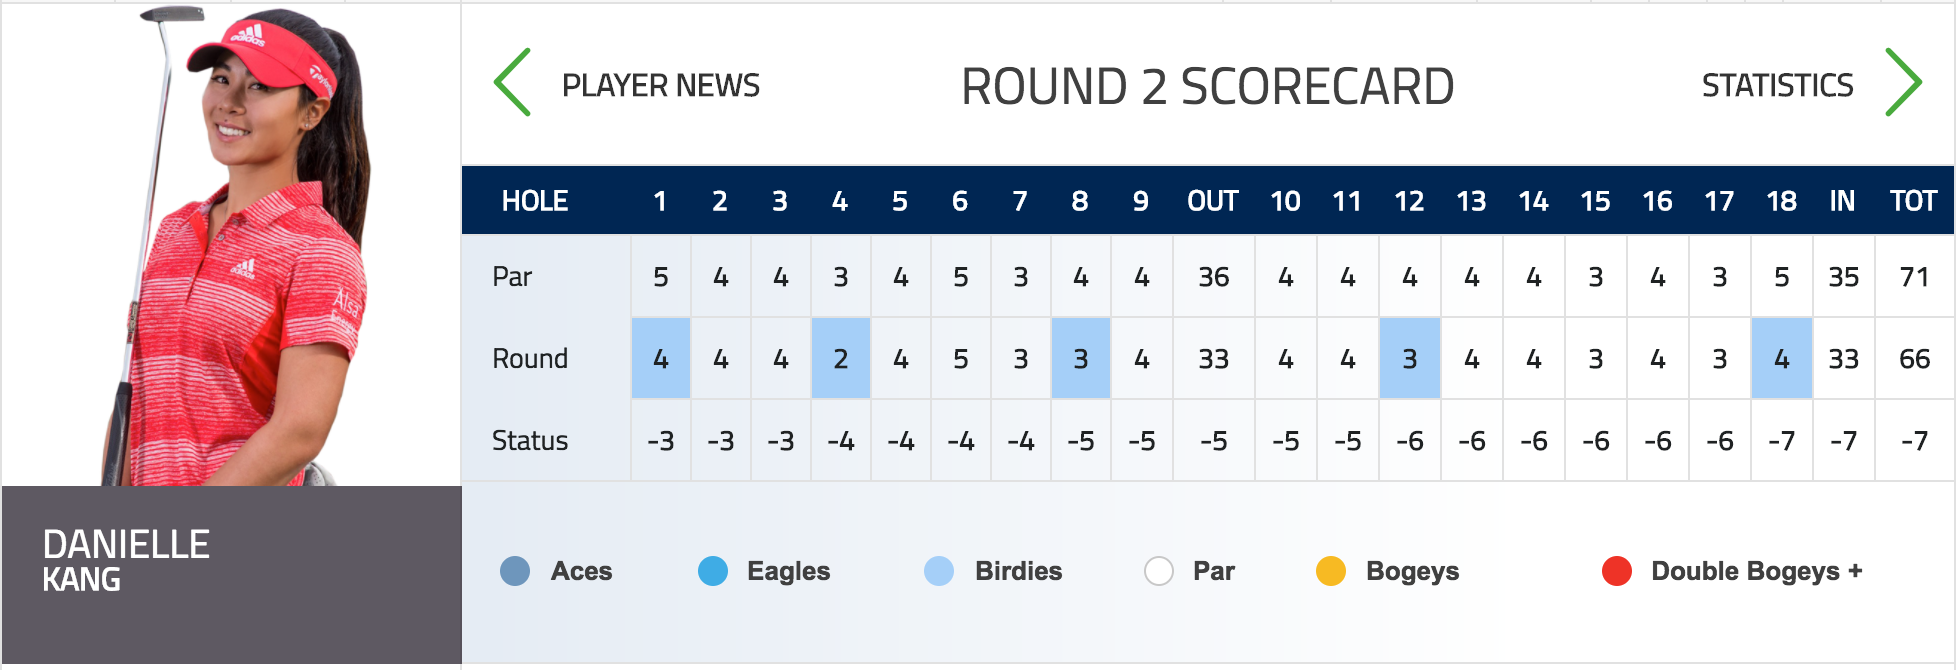The height and width of the screenshot is (670, 1958).
Task: Click the OUT column header
Action: click(1213, 201)
